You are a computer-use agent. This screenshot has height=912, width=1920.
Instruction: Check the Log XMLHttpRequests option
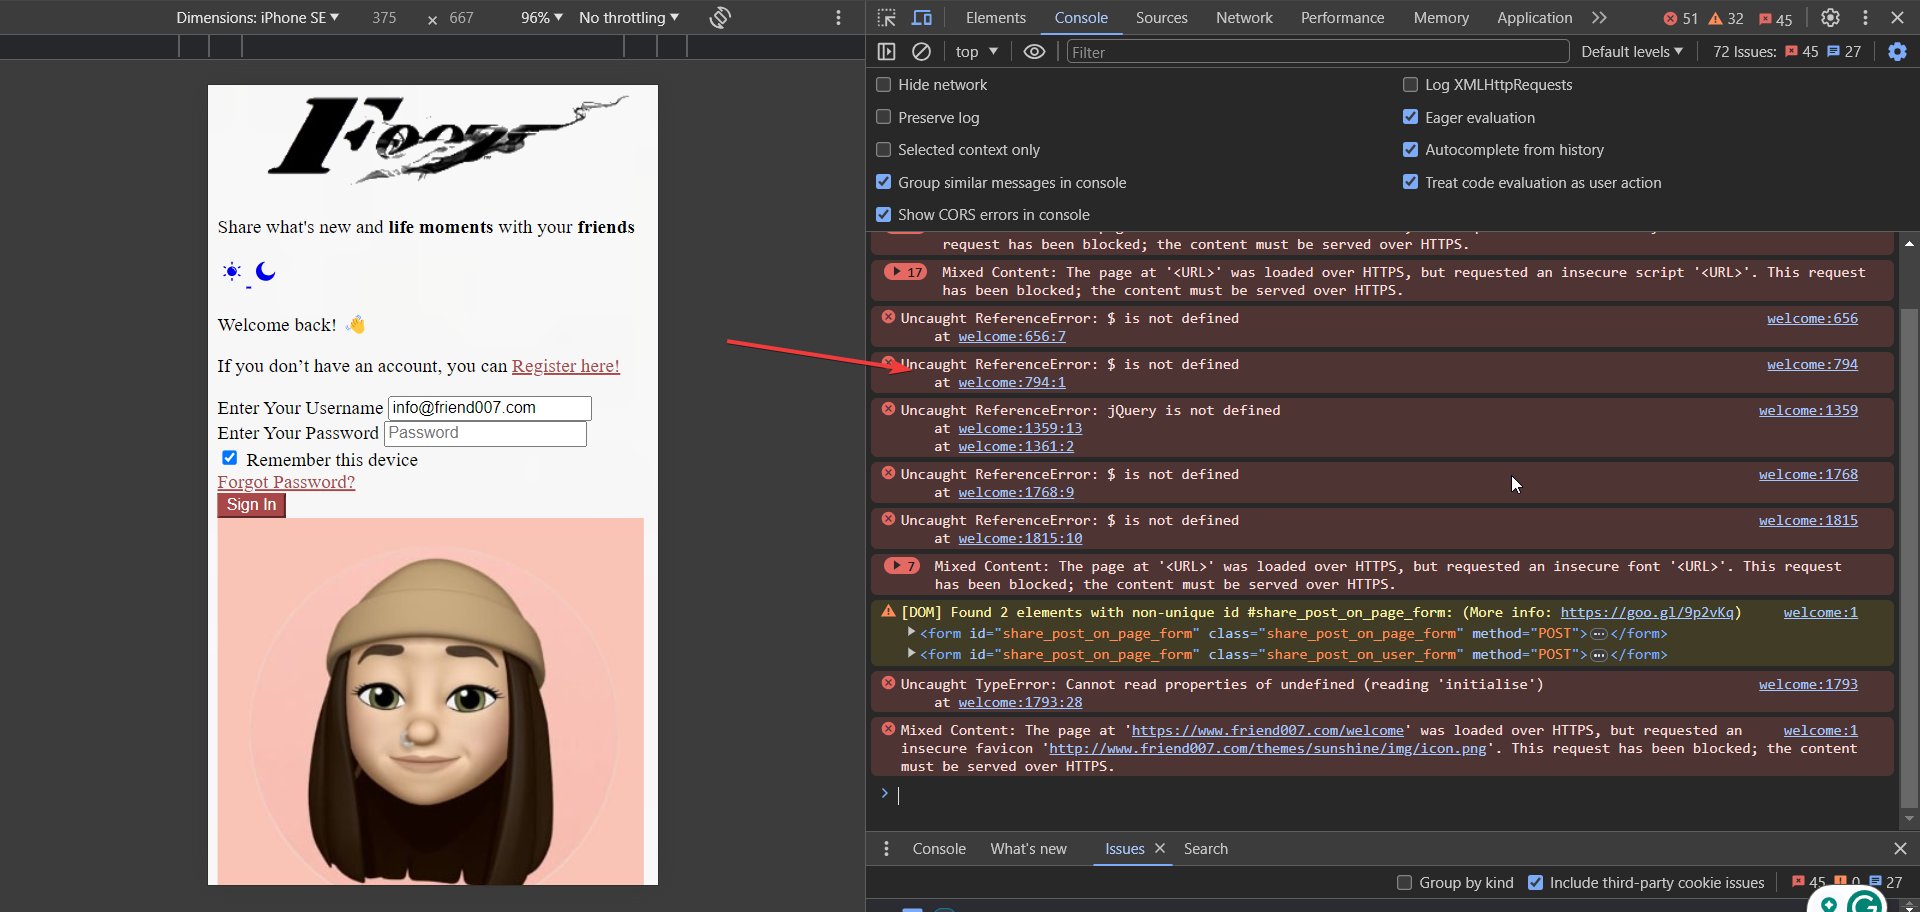click(1410, 85)
